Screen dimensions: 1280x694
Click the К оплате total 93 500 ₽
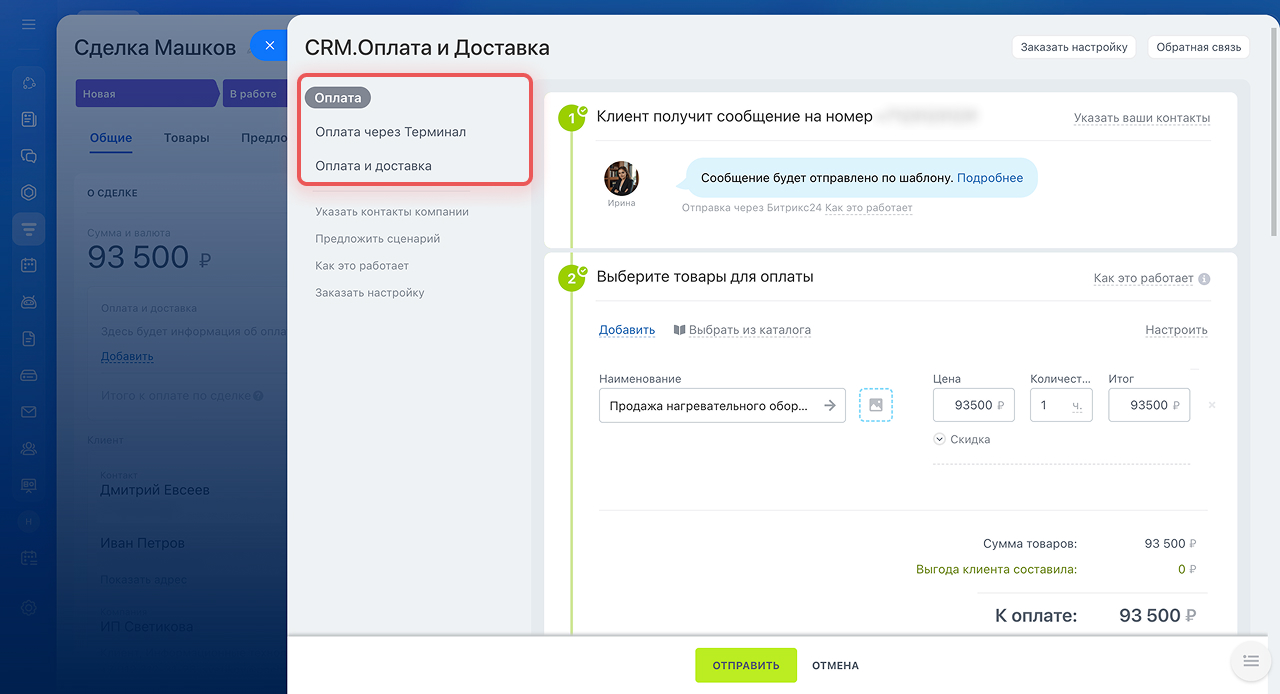1157,616
